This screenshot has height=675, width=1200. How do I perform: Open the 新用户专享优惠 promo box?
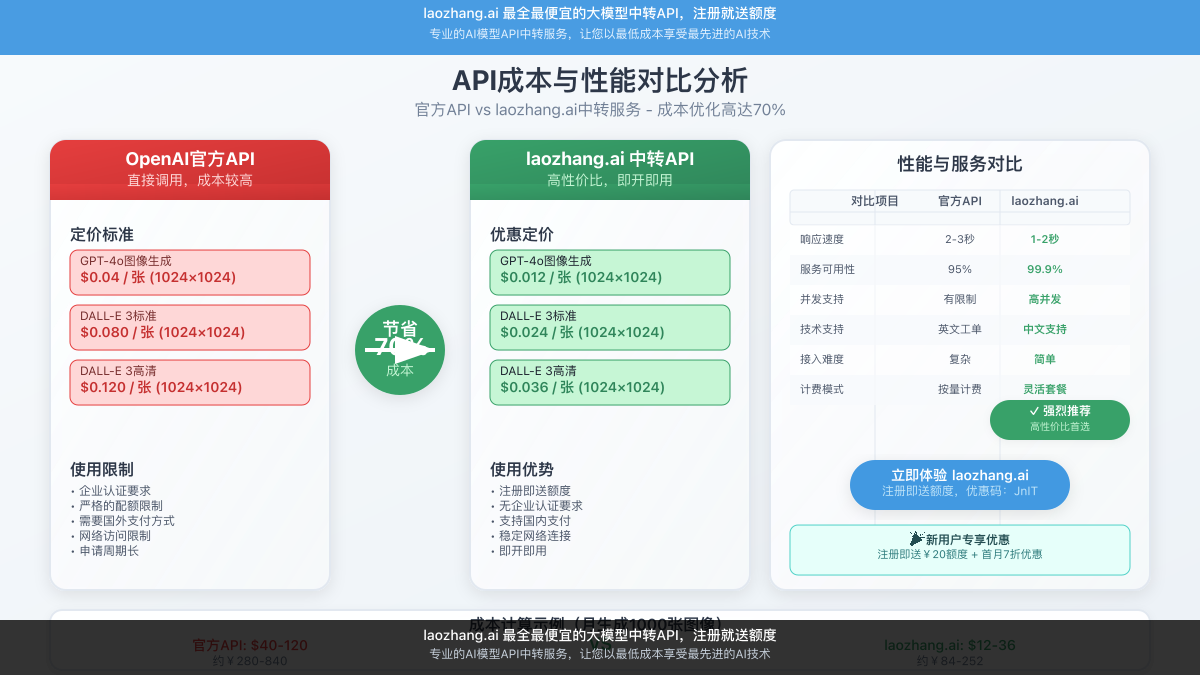point(960,550)
